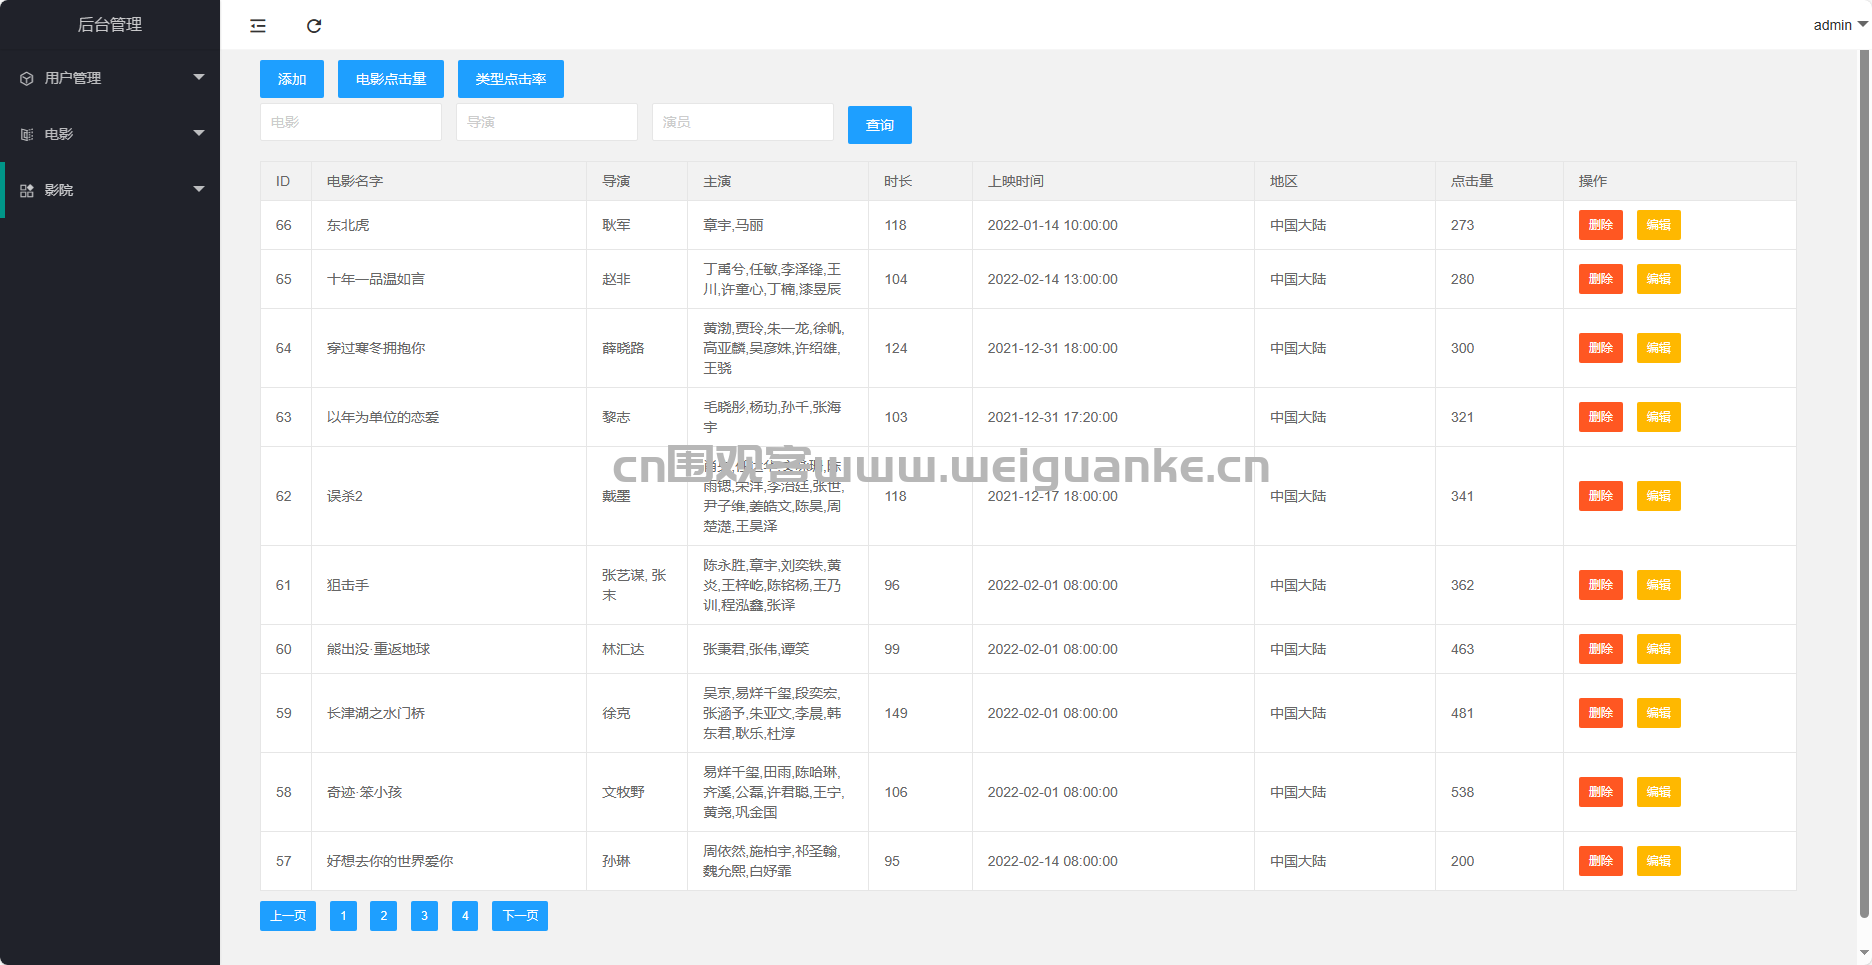Viewport: 1872px width, 965px height.
Task: Click the 影院 grid icon in the sidebar
Action: point(27,190)
